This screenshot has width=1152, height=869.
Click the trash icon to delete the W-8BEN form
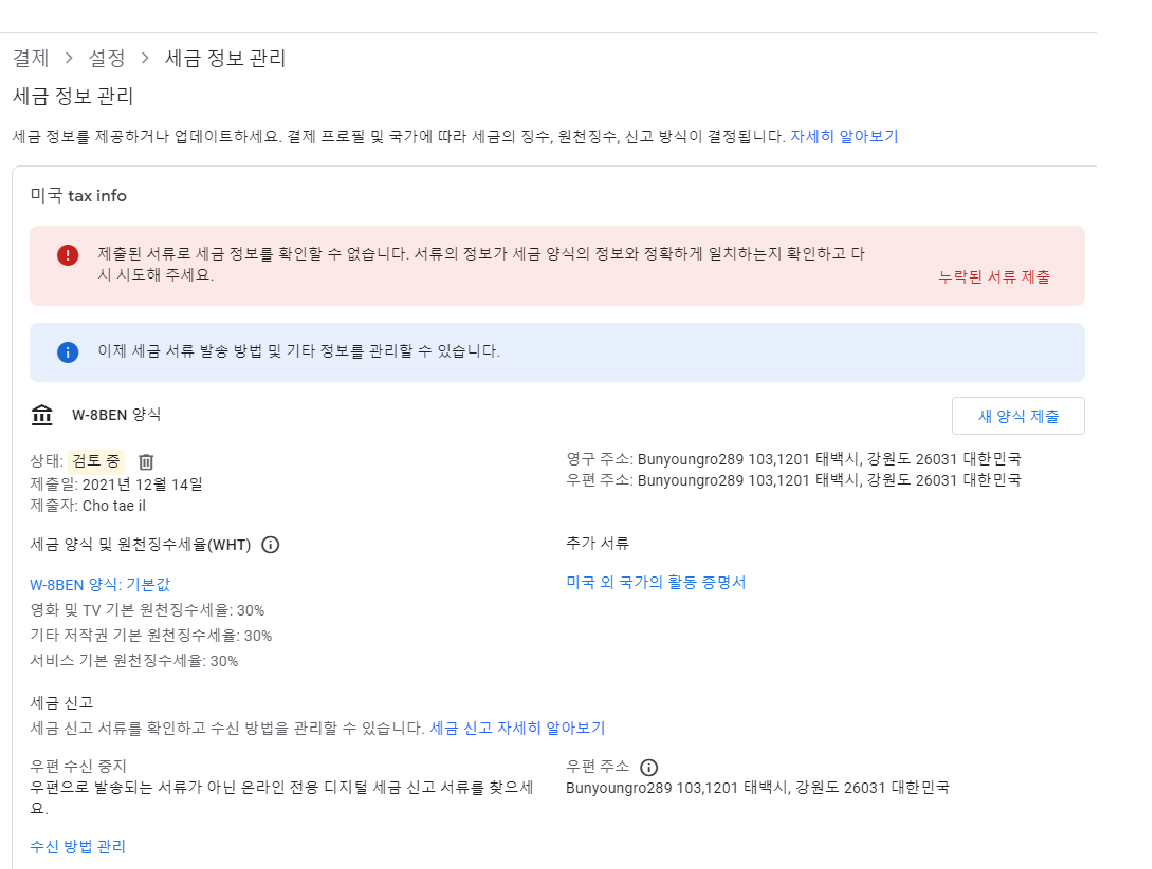(144, 461)
